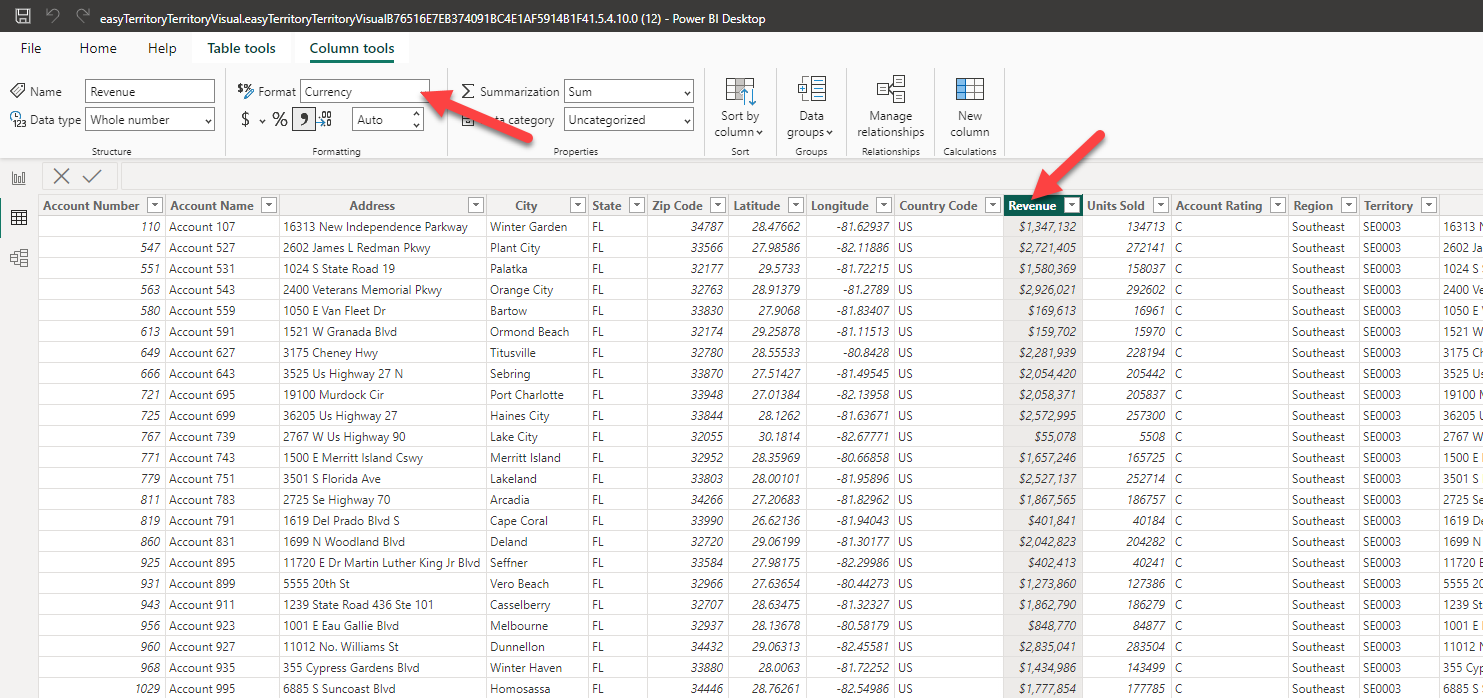Open the File menu
Image resolution: width=1483 pixels, height=698 pixels.
pyautogui.click(x=30, y=48)
